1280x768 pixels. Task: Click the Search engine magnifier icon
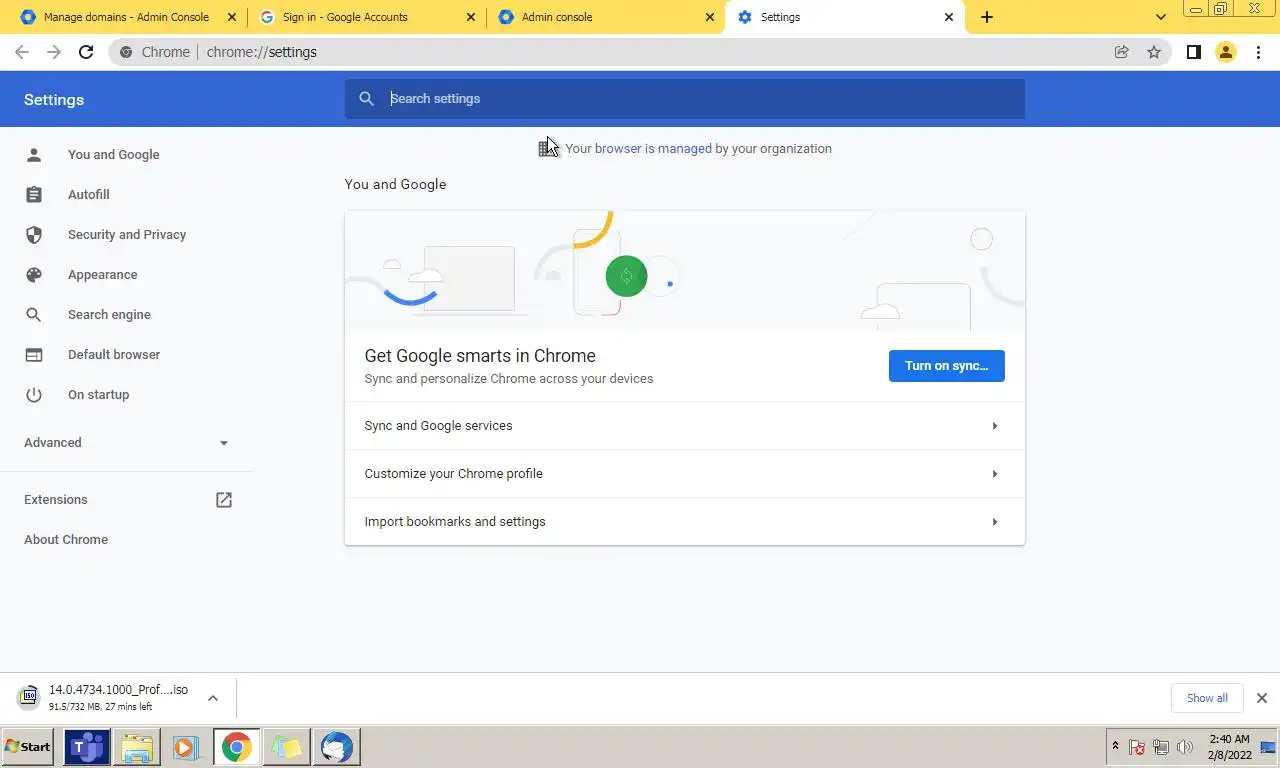click(x=34, y=315)
